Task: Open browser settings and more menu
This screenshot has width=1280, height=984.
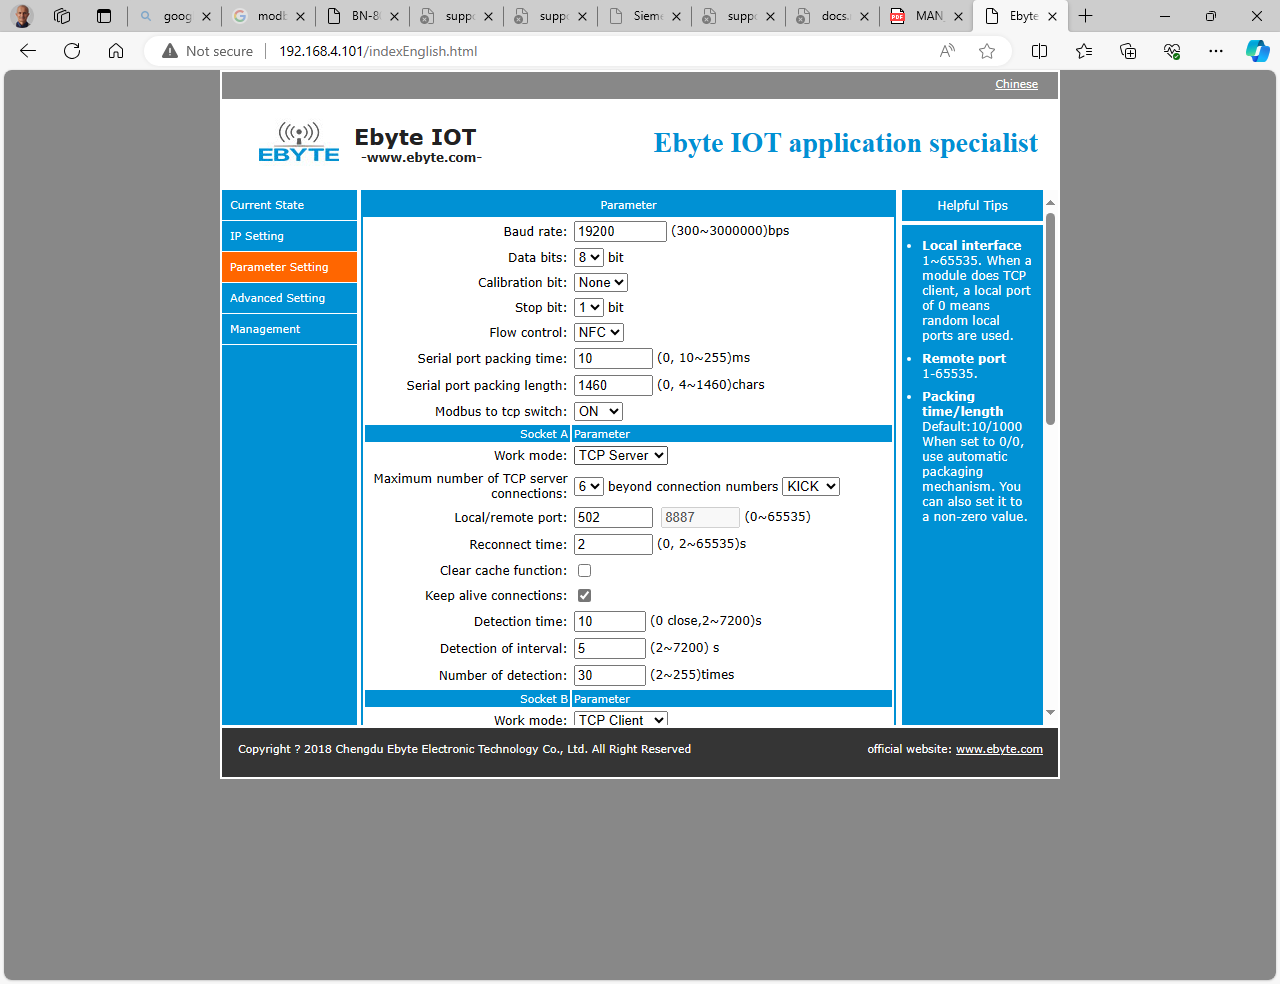Action: (1216, 51)
